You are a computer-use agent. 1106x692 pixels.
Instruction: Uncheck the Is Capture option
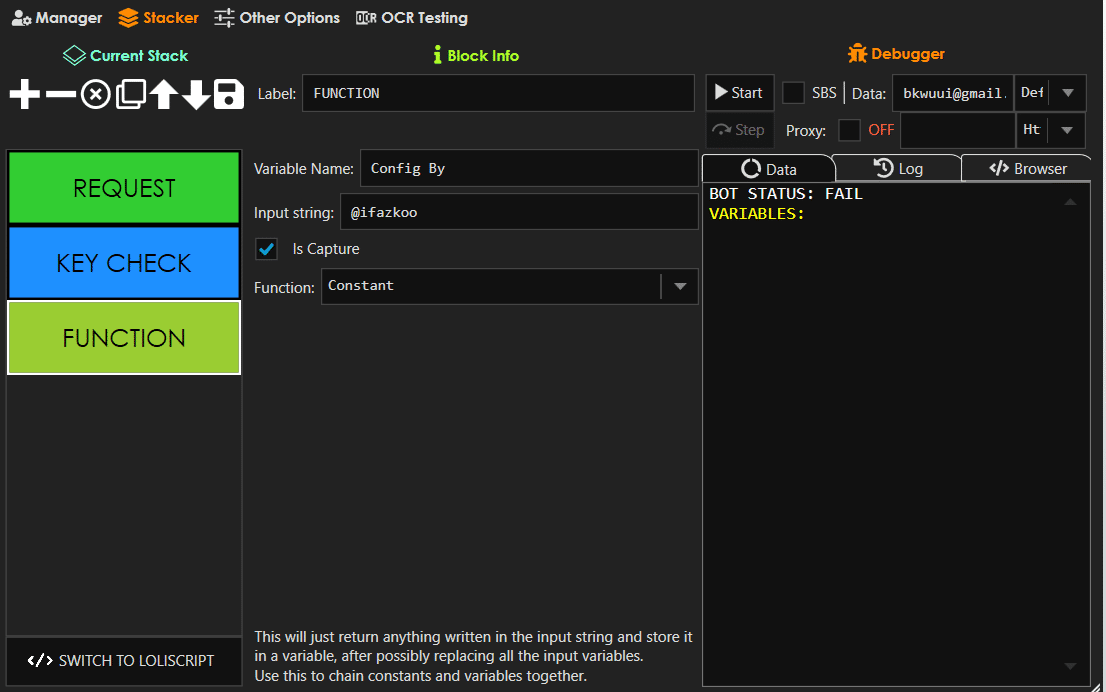(265, 248)
